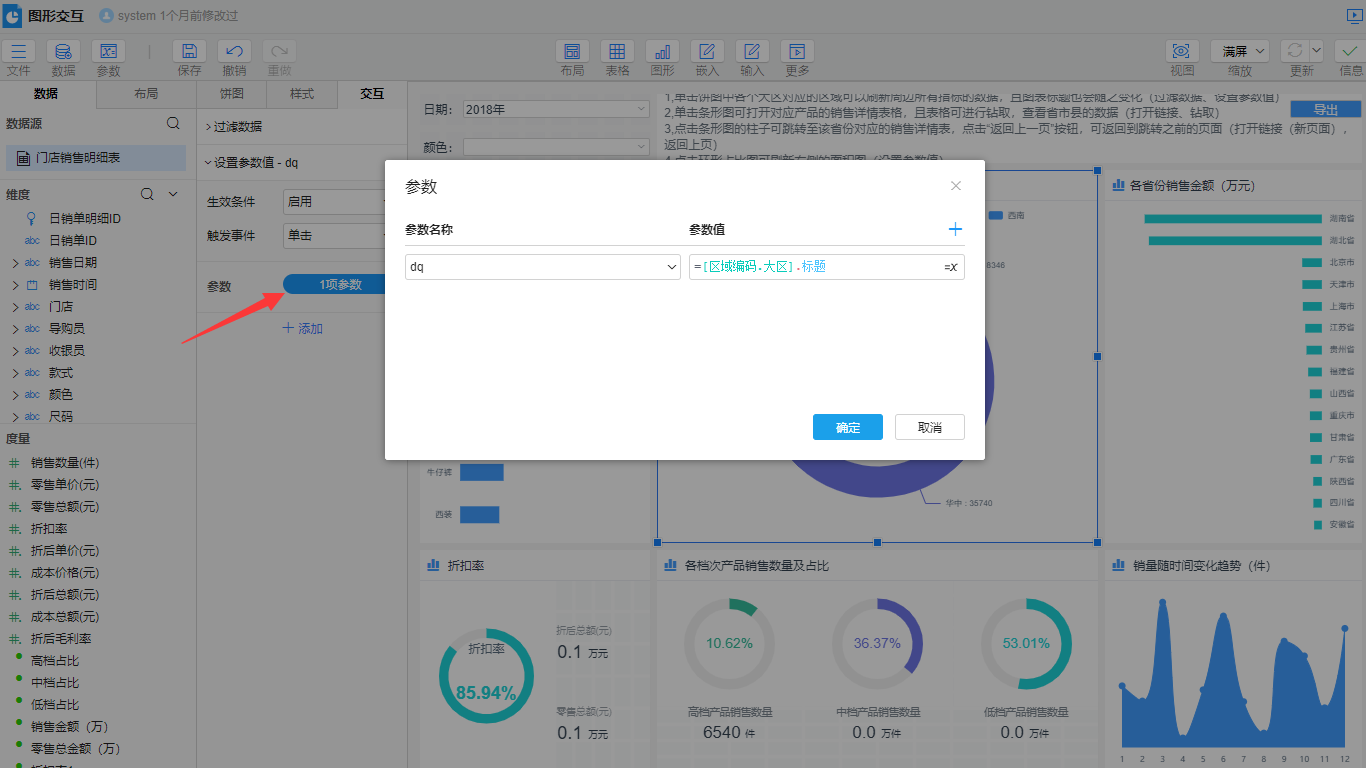This screenshot has width=1366, height=768.
Task: Open the =x expression editor icon
Action: (x=950, y=267)
